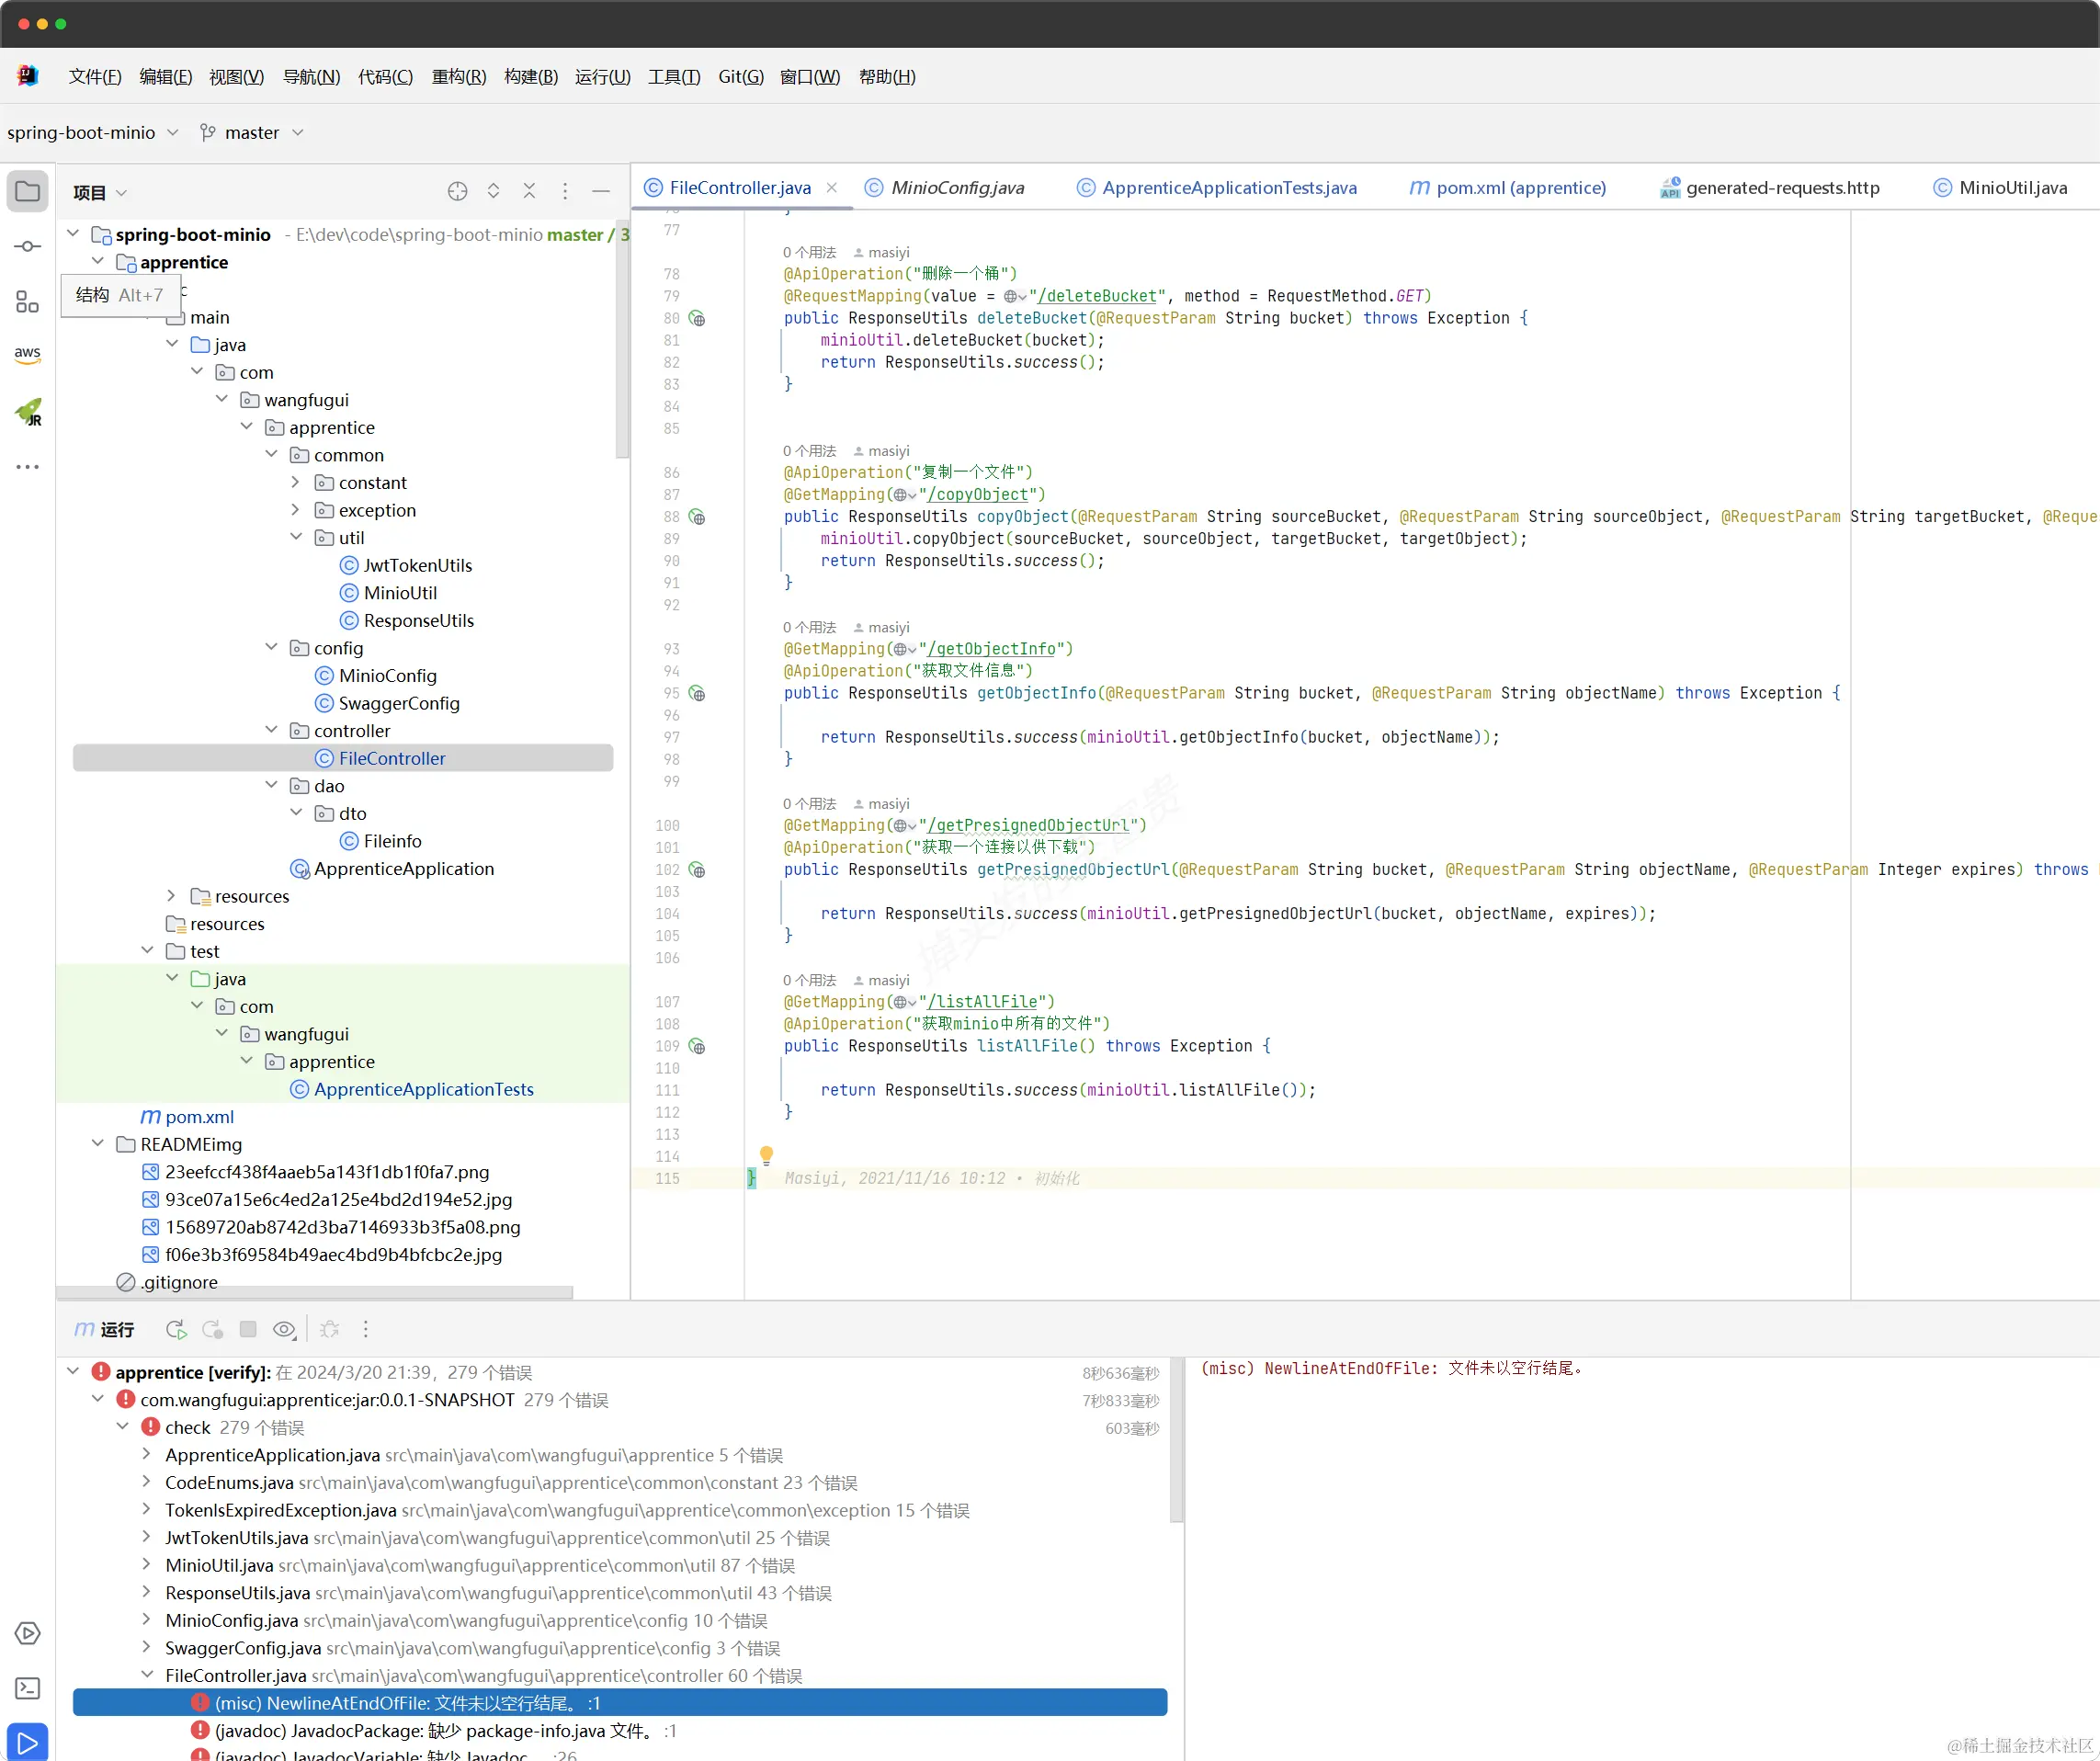Toggle the Run tool window play button

point(27,1741)
